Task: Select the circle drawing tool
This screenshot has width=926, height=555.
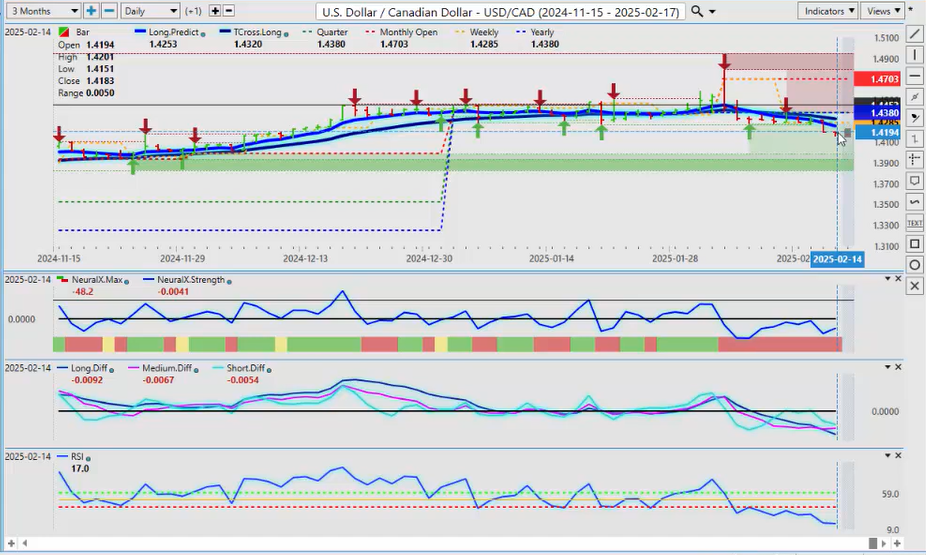Action: coord(913,265)
